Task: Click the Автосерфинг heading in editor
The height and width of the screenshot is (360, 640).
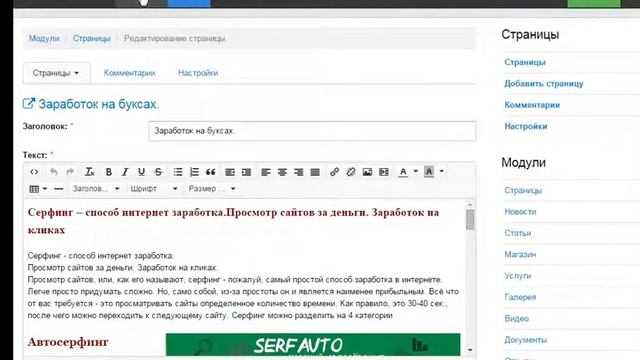Action: click(x=68, y=342)
